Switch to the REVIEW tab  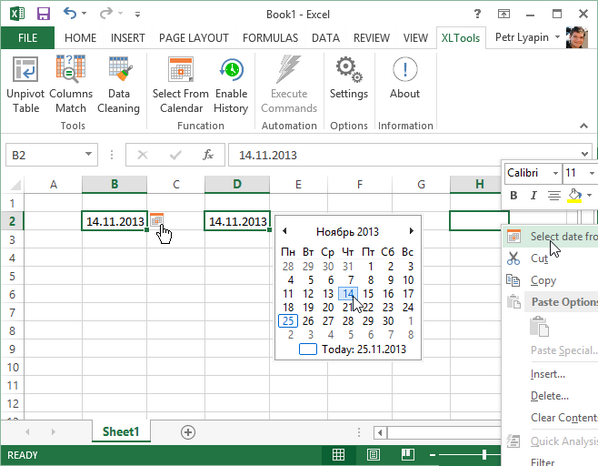(x=371, y=38)
